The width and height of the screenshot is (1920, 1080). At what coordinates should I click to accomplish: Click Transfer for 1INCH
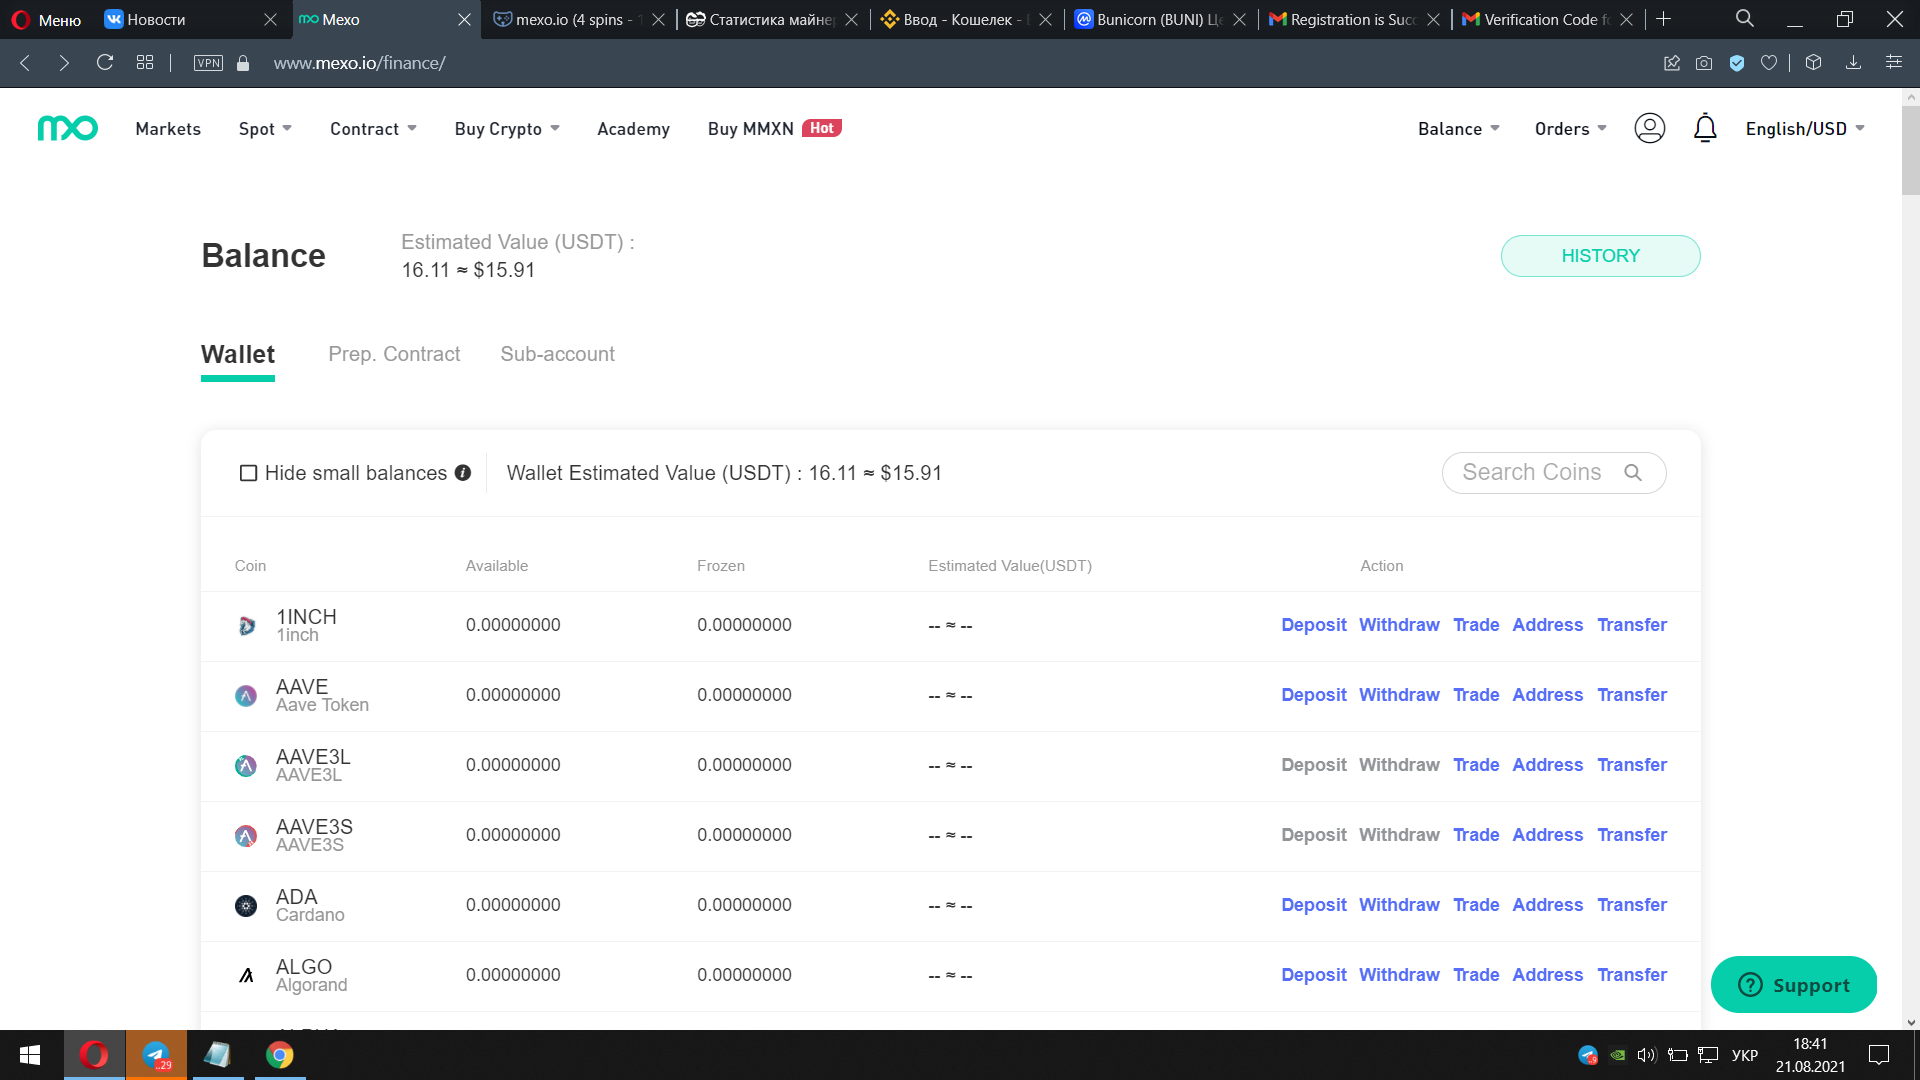[x=1632, y=625]
